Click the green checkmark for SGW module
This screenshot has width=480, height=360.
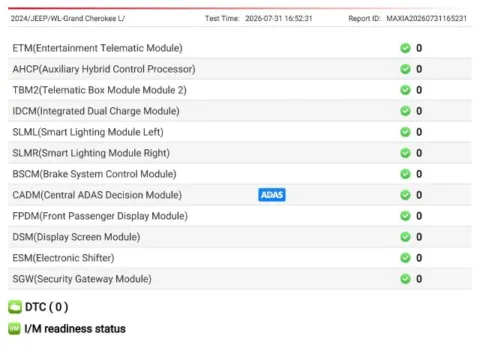coord(405,279)
